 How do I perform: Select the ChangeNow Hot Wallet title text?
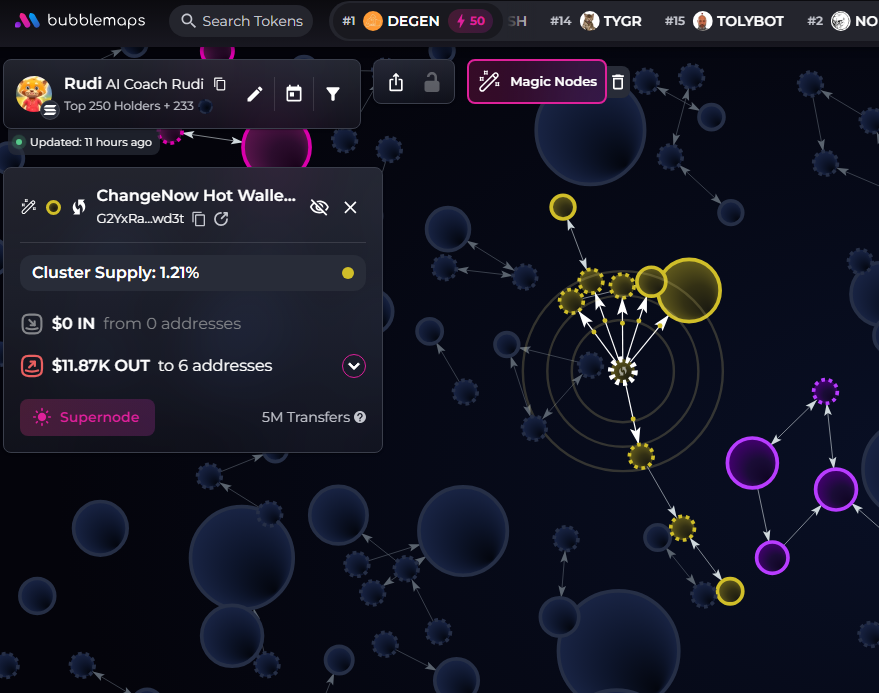tap(196, 195)
